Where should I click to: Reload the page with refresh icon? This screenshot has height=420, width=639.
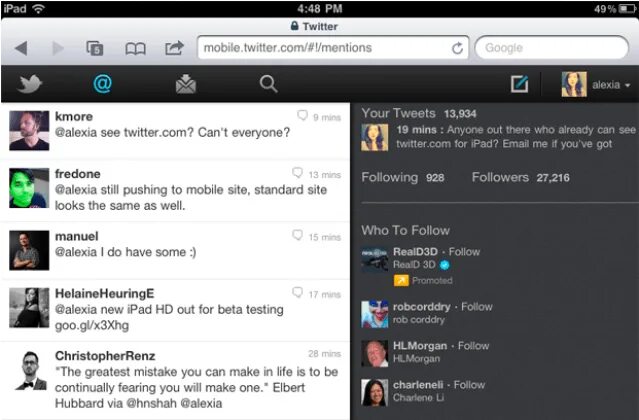(457, 48)
